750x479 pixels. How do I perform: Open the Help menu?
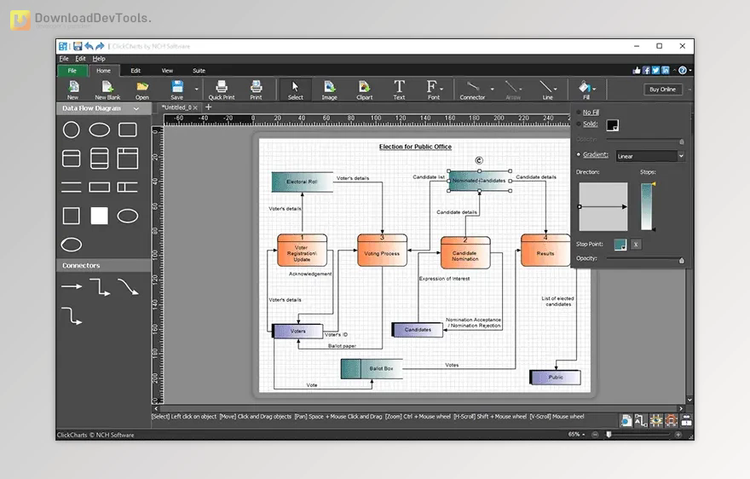(99, 59)
